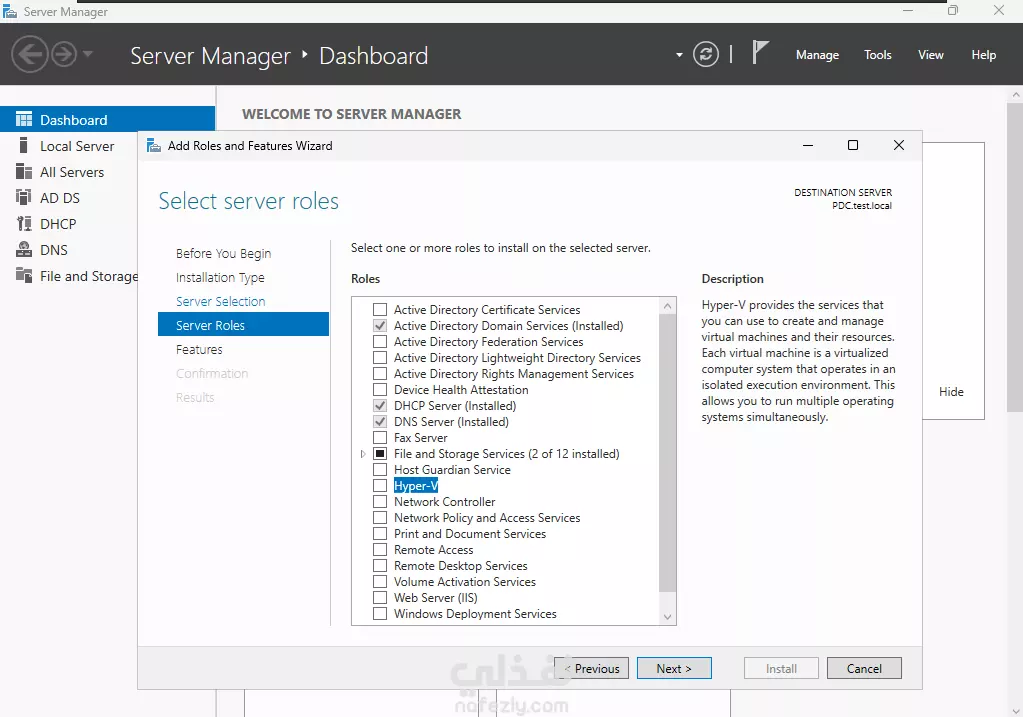Click the DNS icon in sidebar
This screenshot has height=717, width=1023.
[23, 249]
